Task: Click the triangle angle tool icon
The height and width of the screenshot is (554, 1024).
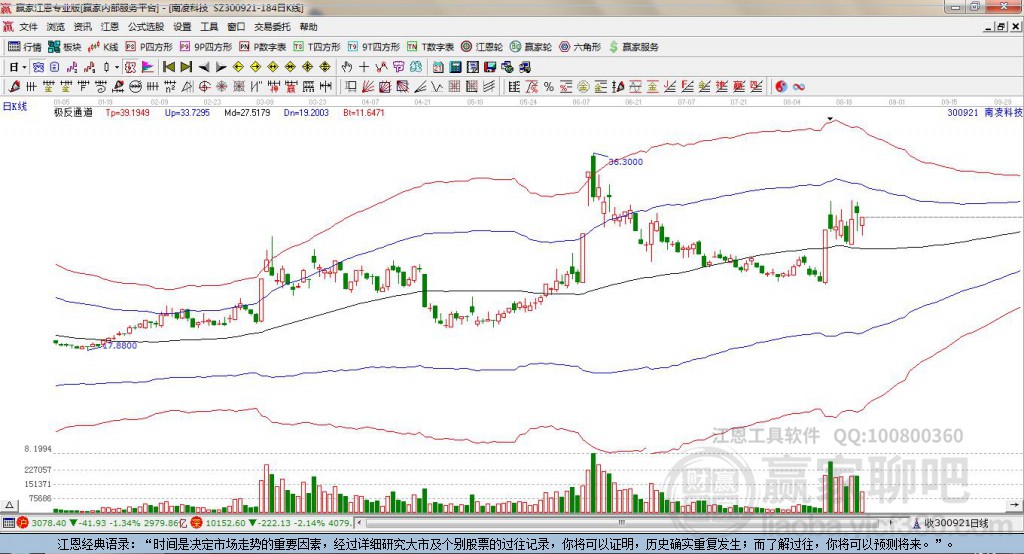Action: pos(187,86)
